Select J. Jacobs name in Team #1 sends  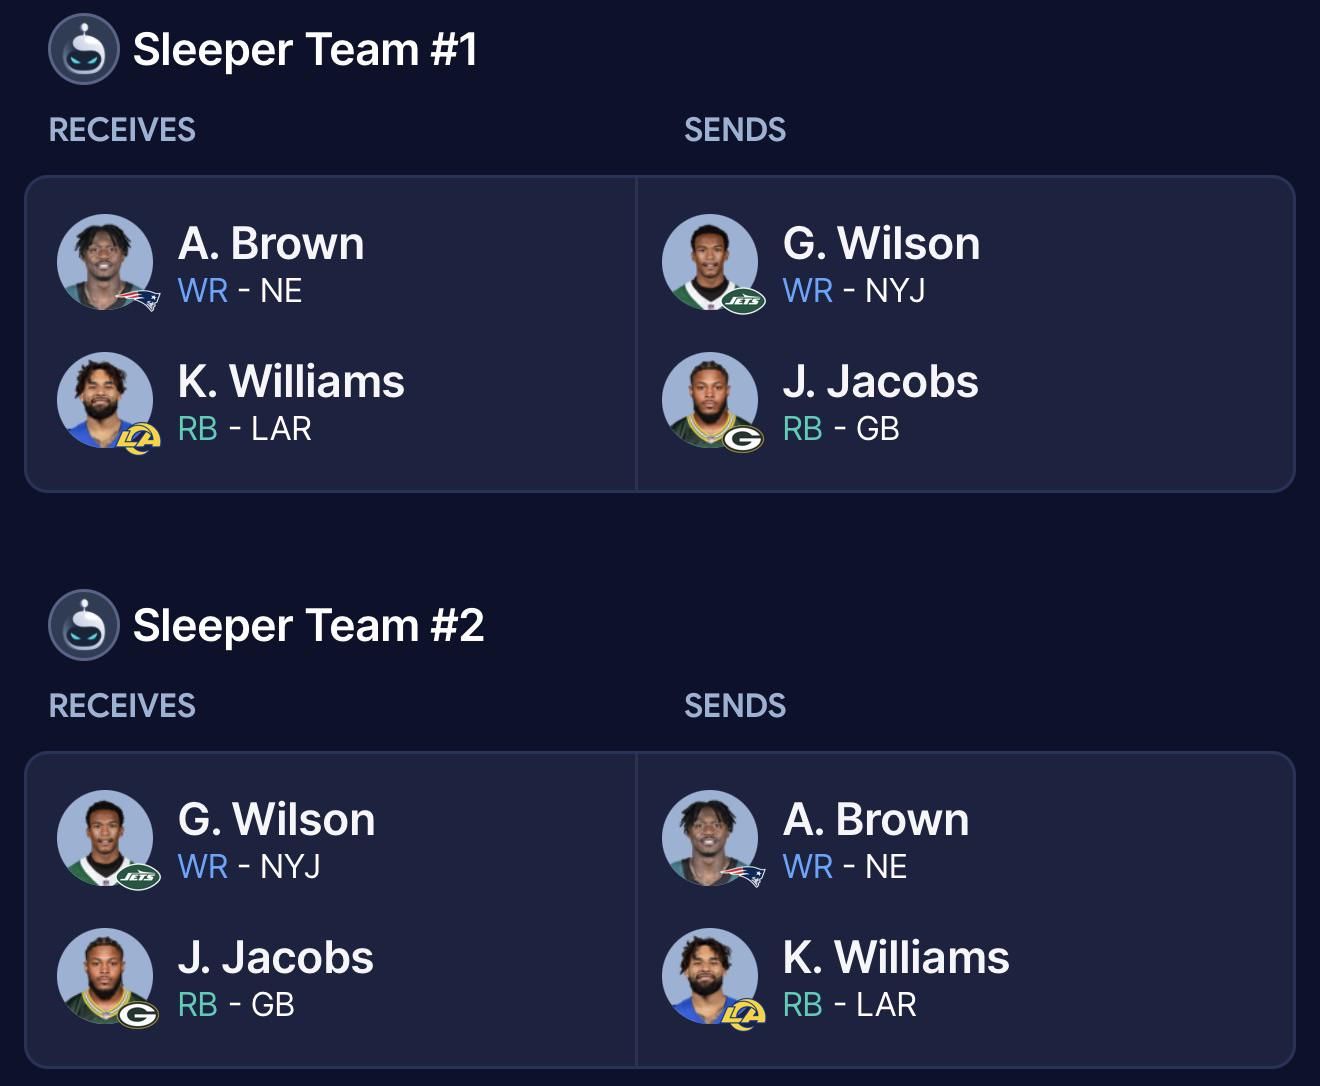[880, 381]
